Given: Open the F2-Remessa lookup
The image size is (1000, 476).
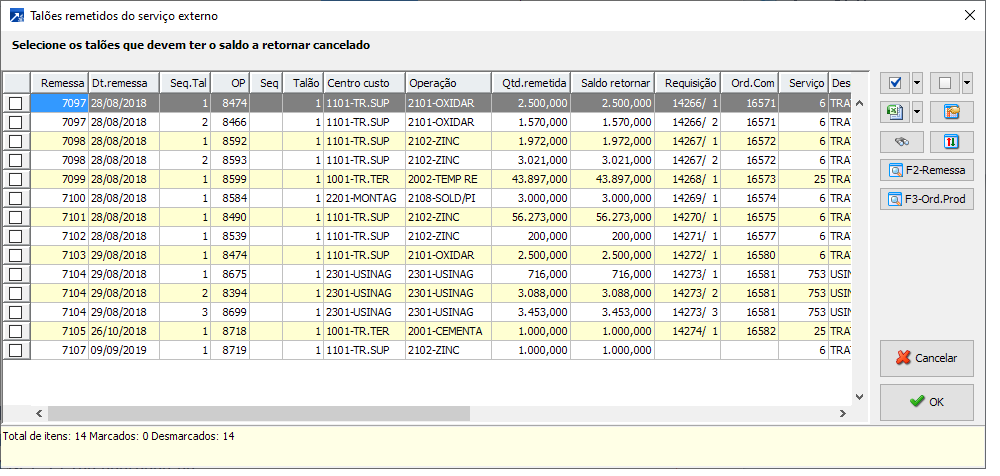Looking at the screenshot, I should [x=926, y=170].
